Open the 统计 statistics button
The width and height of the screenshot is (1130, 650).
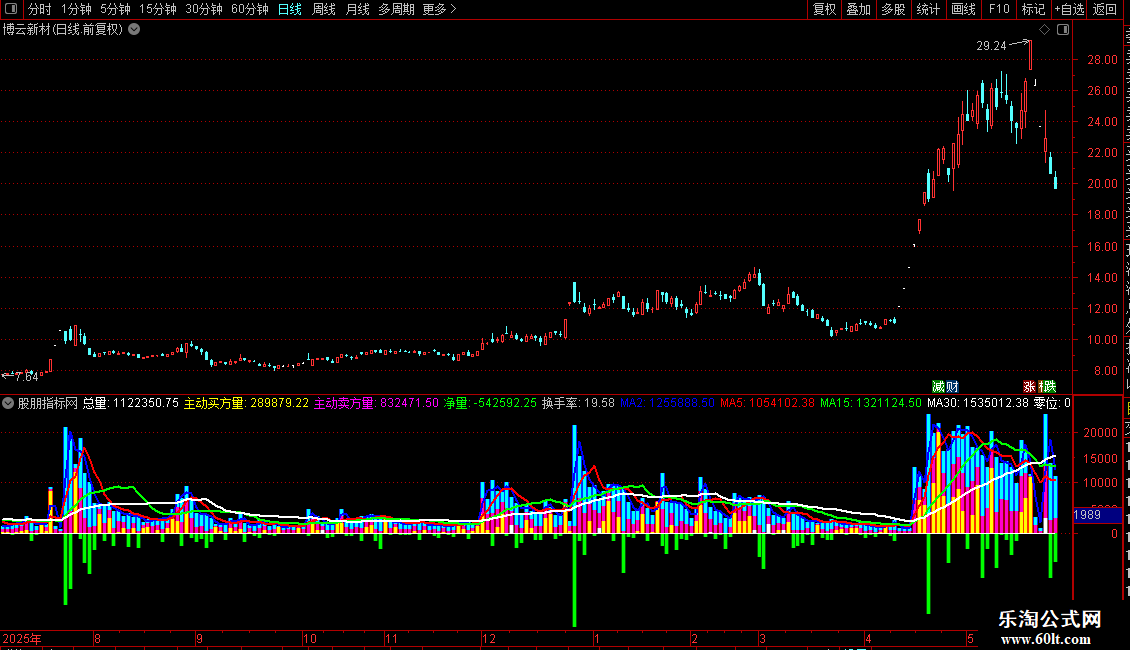(928, 9)
